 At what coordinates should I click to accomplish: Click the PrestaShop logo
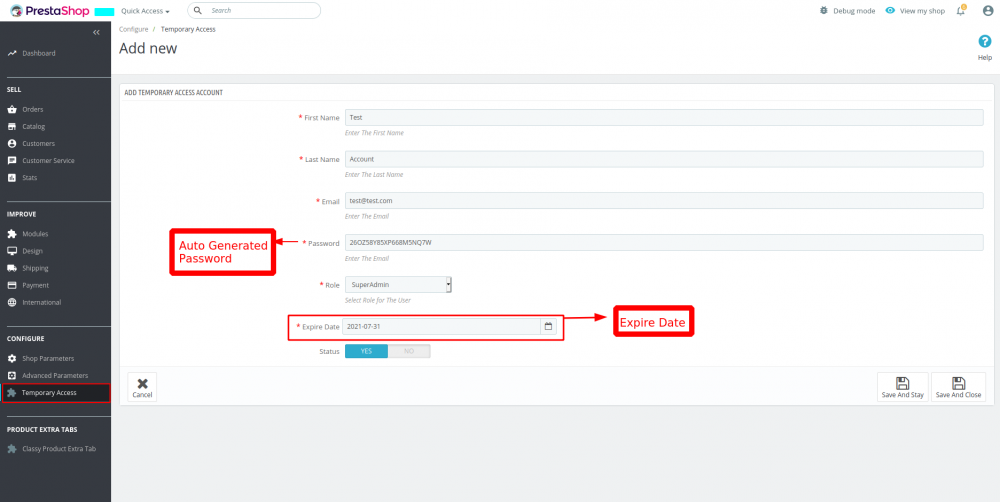[x=50, y=10]
